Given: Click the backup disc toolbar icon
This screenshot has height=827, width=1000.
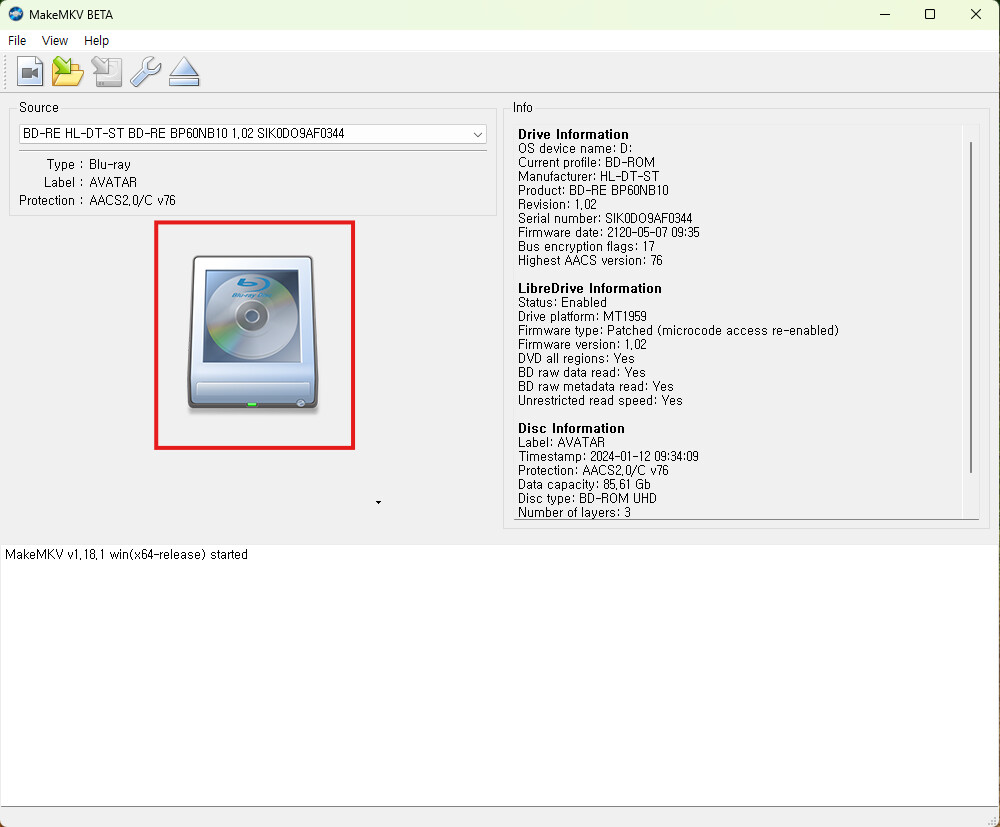Looking at the screenshot, I should click(x=107, y=71).
